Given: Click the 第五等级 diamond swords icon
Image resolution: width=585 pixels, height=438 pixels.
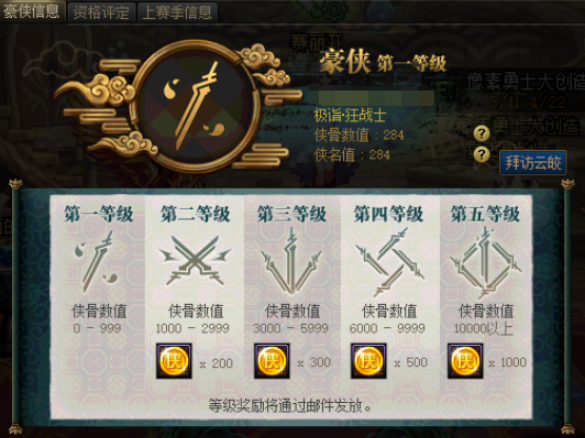Looking at the screenshot, I should point(485,263).
